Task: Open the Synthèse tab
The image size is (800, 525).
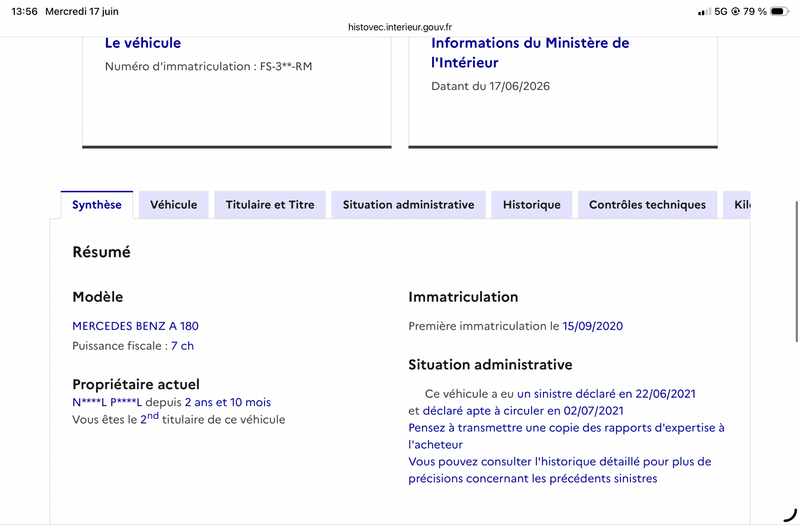Action: [96, 205]
